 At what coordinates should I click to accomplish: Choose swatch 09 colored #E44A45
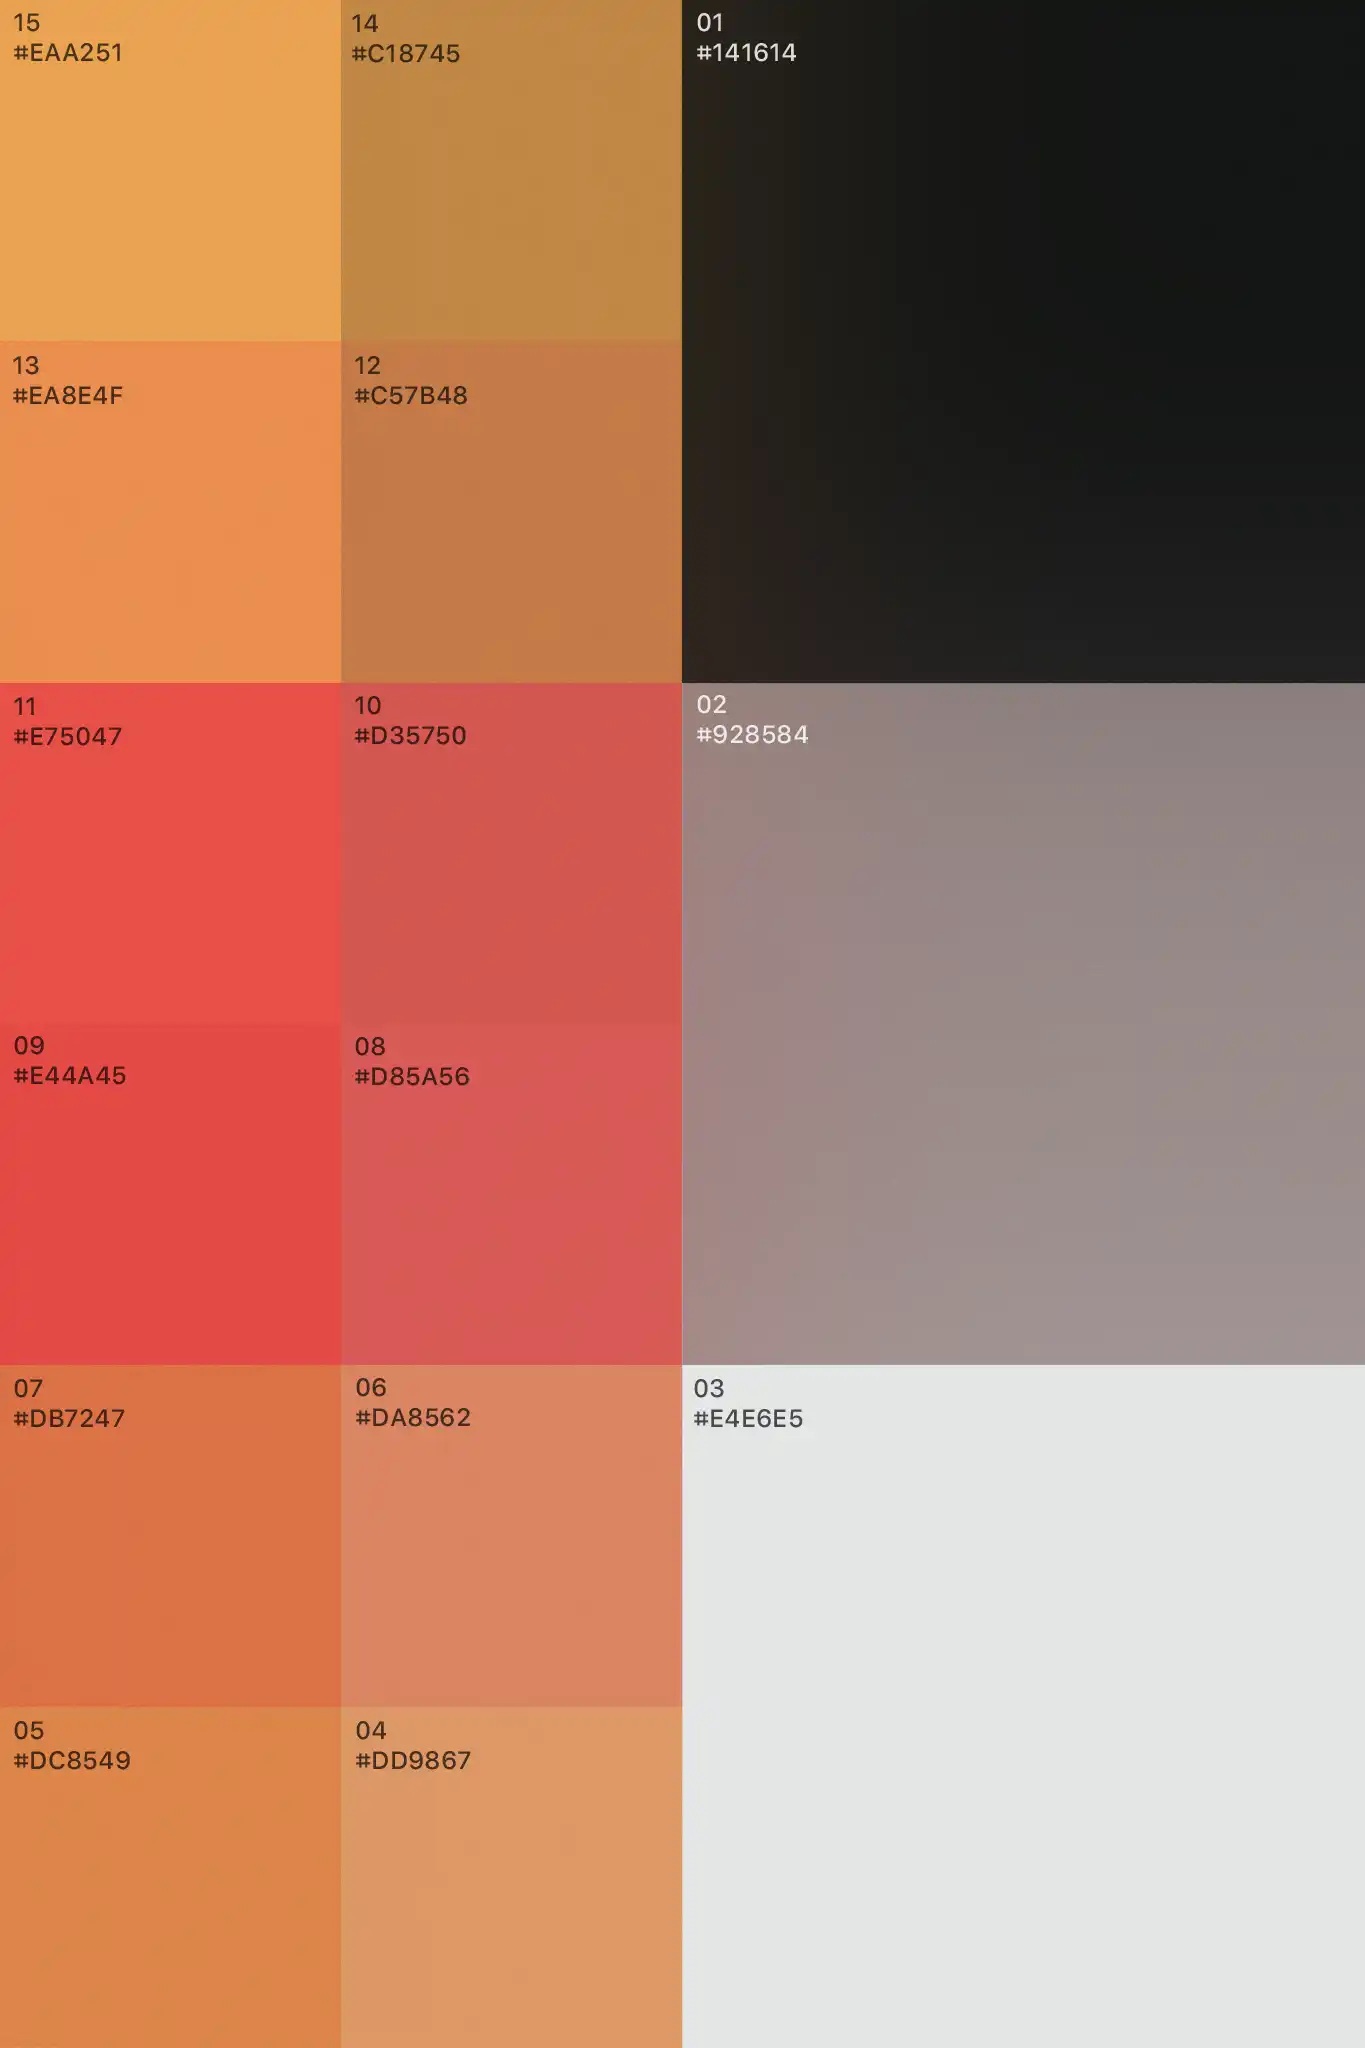pyautogui.click(x=170, y=1194)
